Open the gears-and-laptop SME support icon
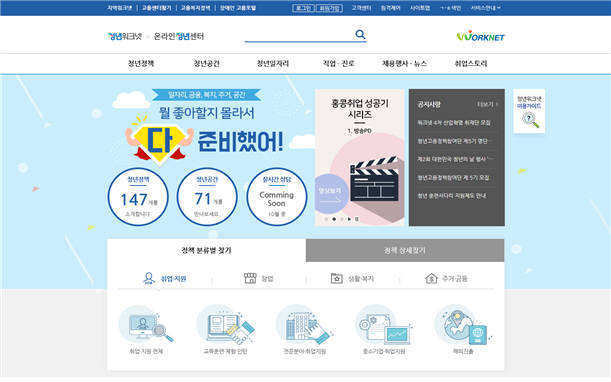The image size is (611, 382). pyautogui.click(x=384, y=324)
